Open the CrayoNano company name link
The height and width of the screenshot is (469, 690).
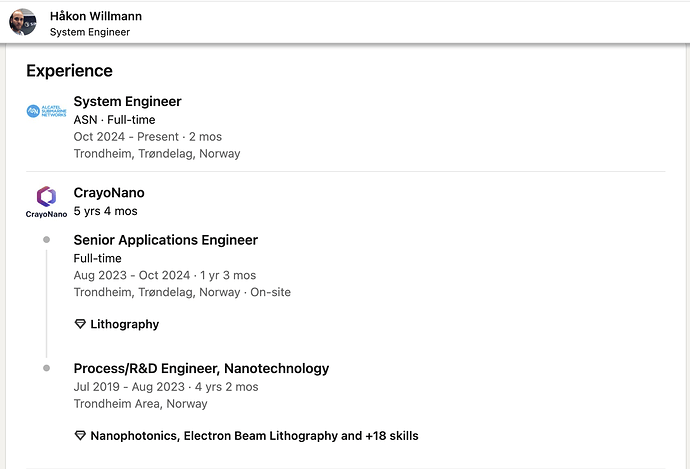(109, 193)
